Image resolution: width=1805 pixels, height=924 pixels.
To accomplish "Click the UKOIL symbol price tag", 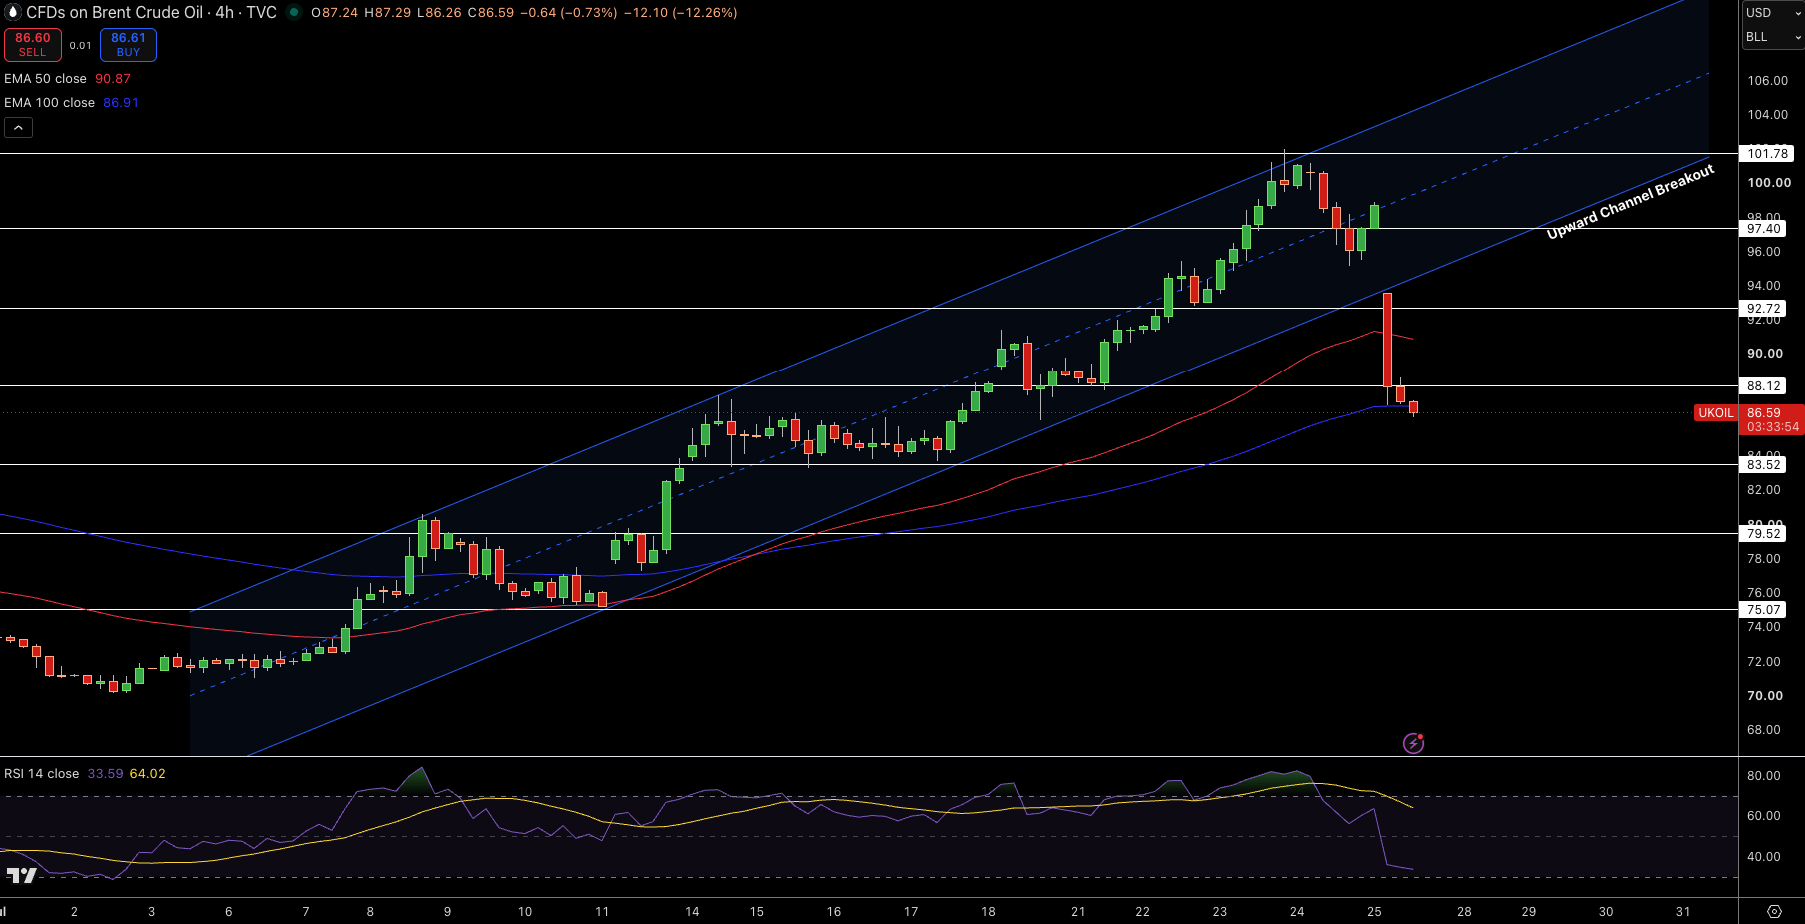I will click(x=1716, y=413).
